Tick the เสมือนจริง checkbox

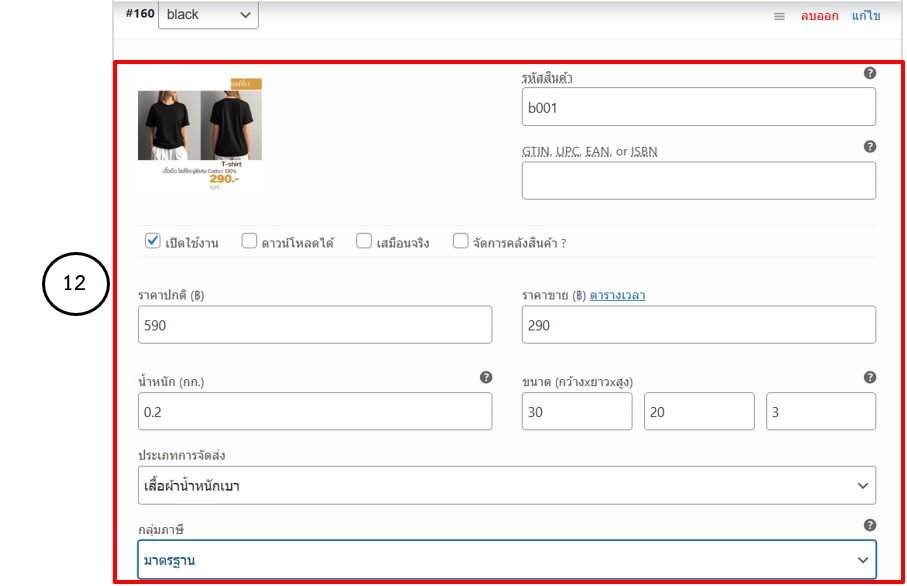[x=365, y=241]
